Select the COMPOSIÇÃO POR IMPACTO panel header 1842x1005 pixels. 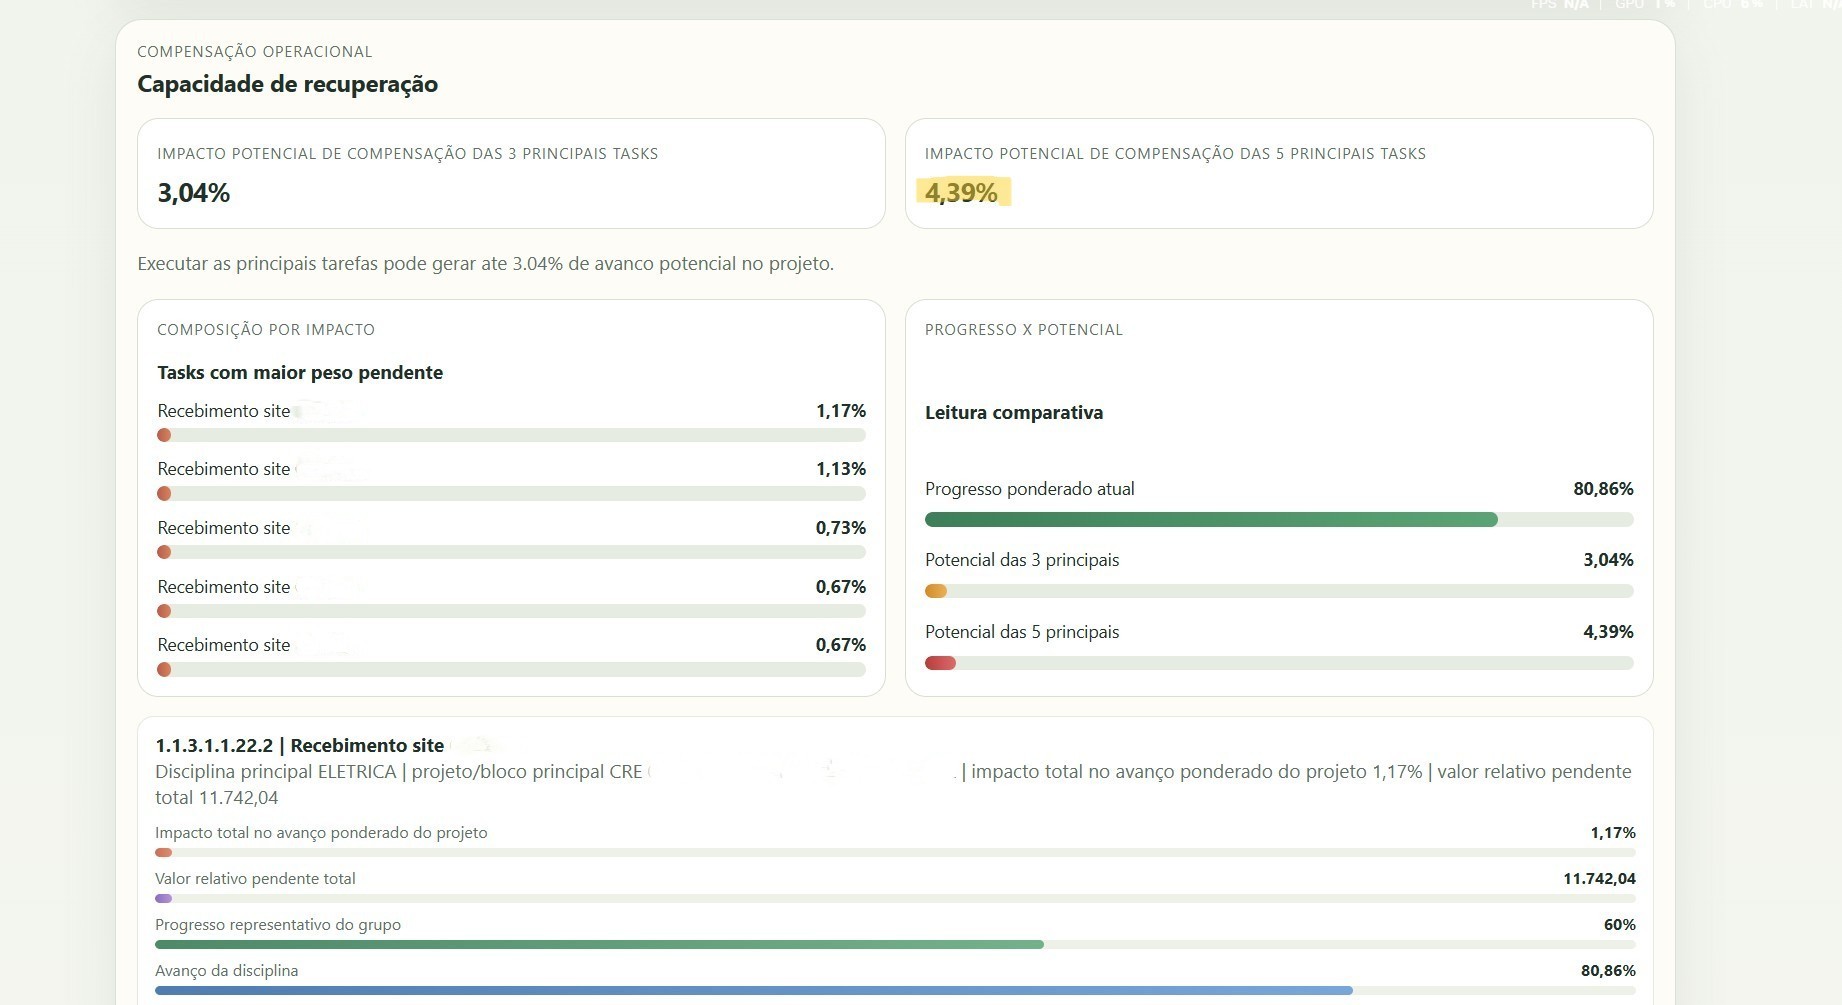[x=266, y=329]
